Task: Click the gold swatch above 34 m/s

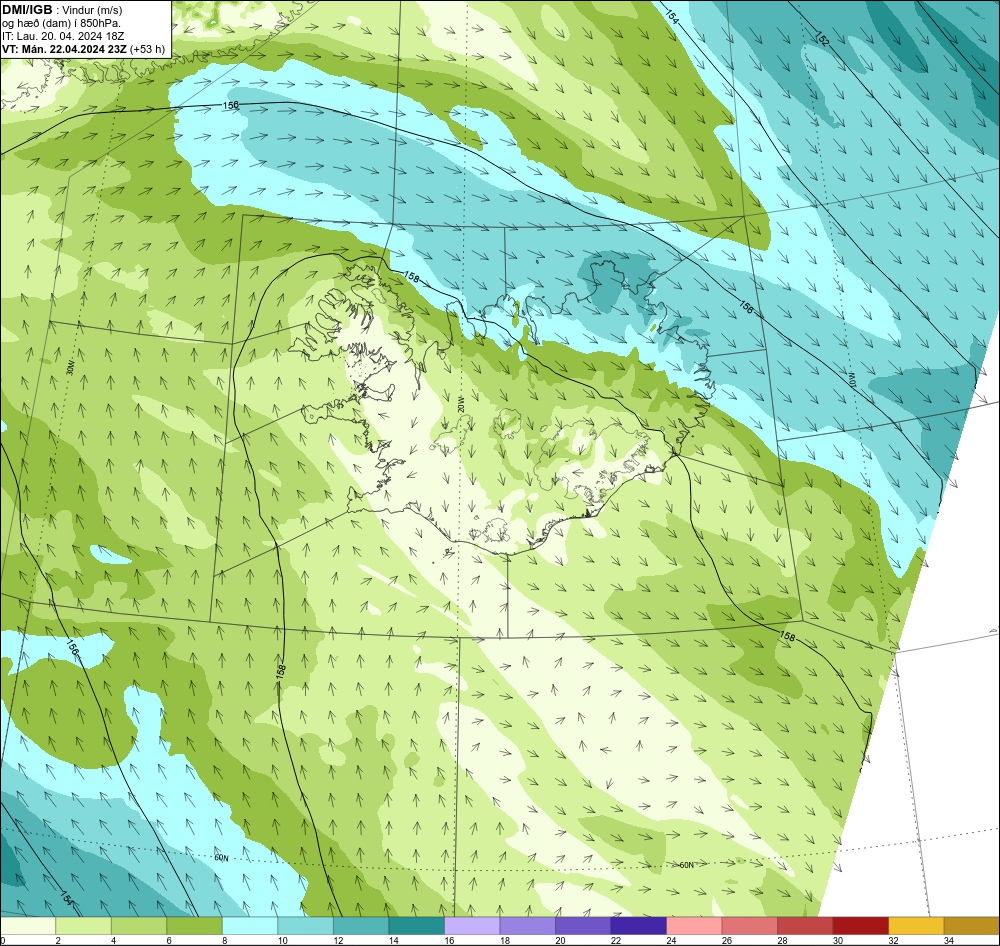Action: pos(971,926)
